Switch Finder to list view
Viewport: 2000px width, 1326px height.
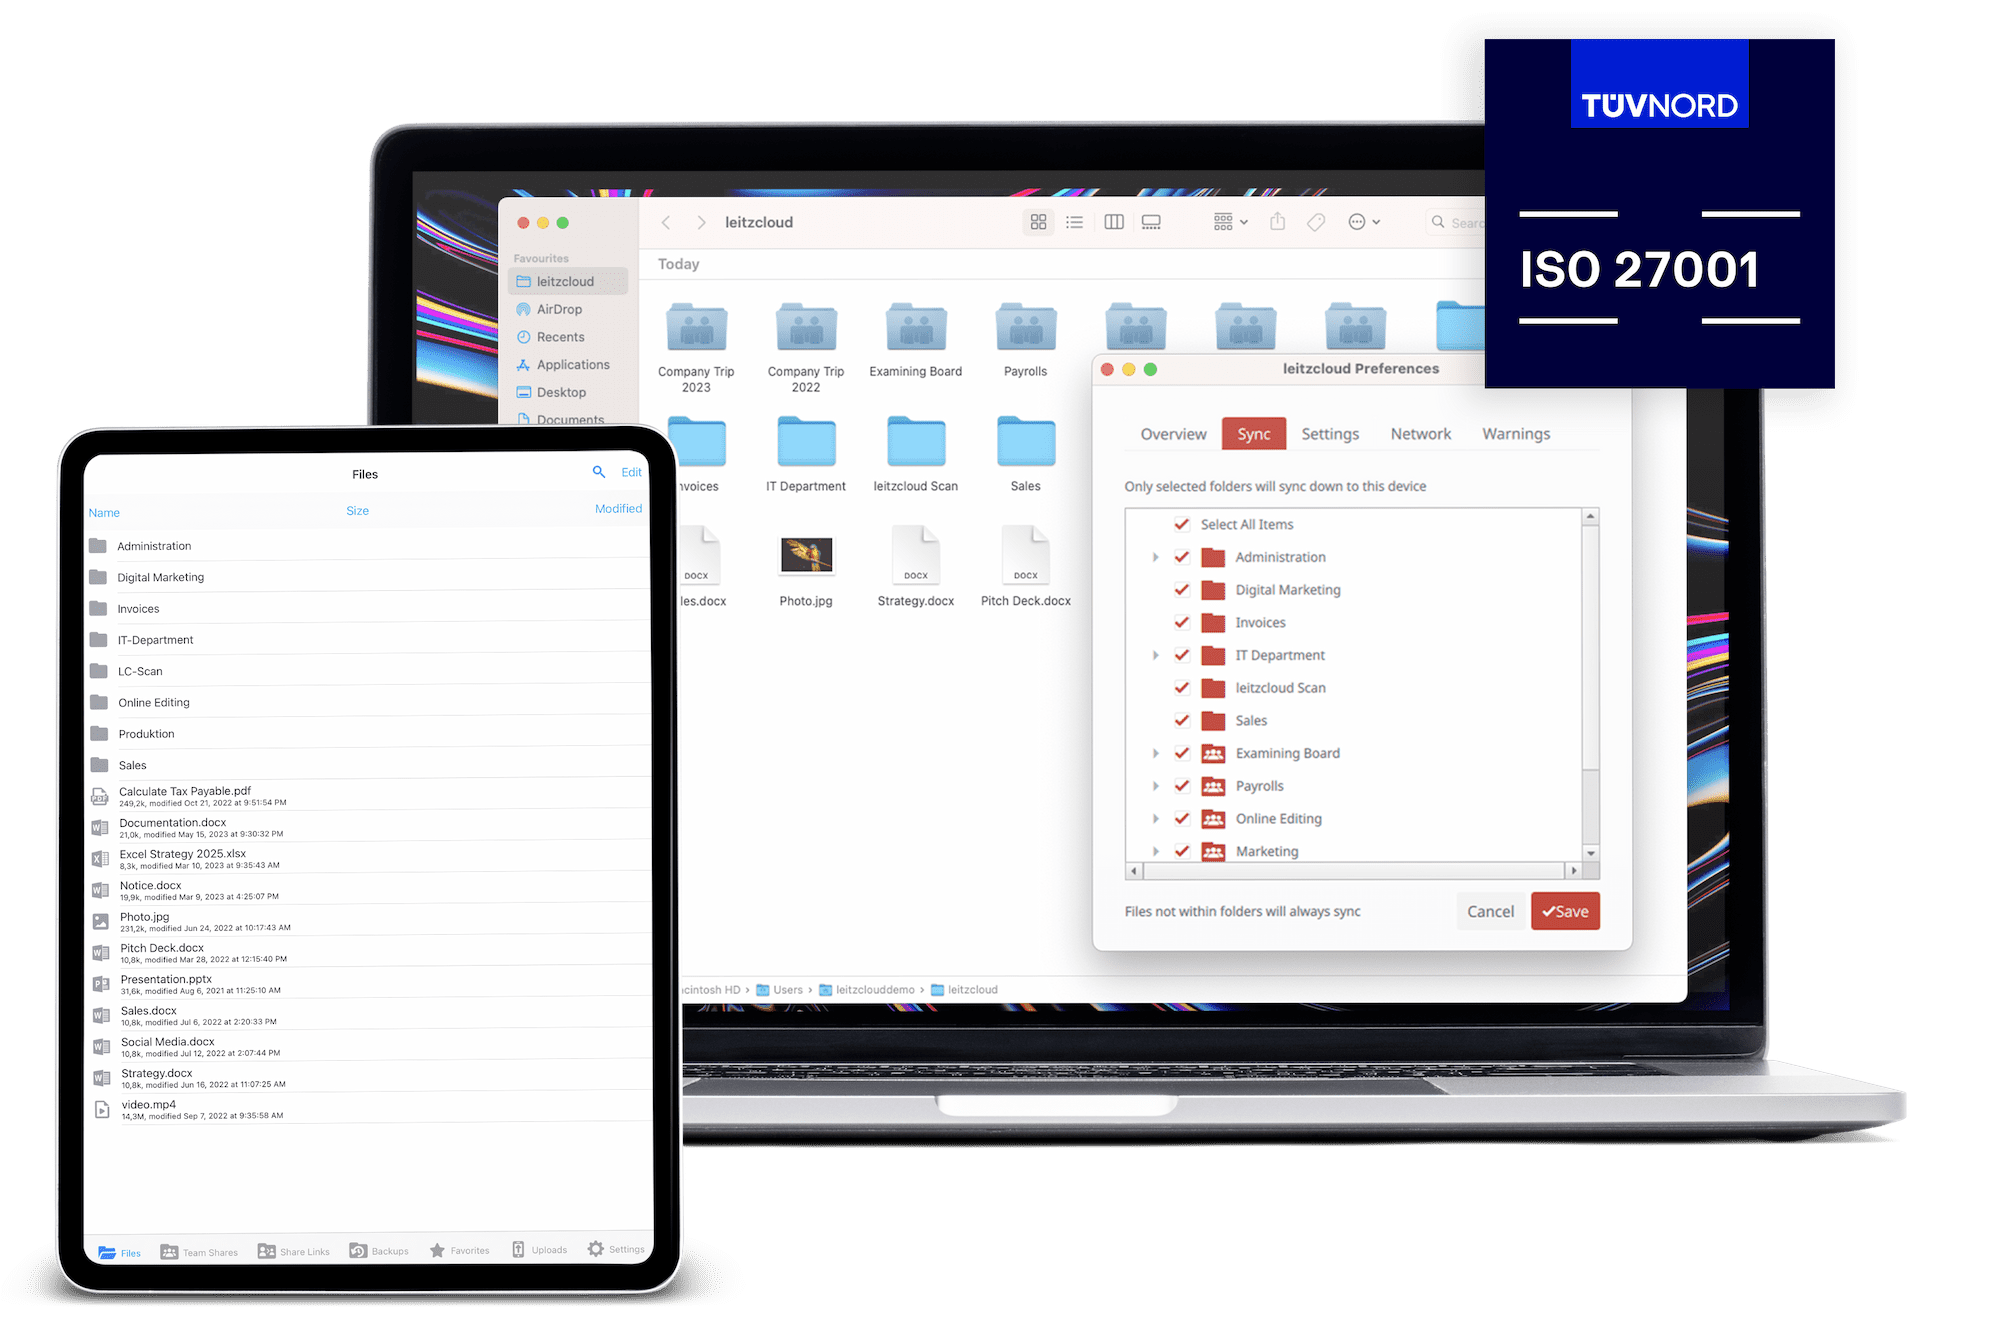coord(1074,222)
